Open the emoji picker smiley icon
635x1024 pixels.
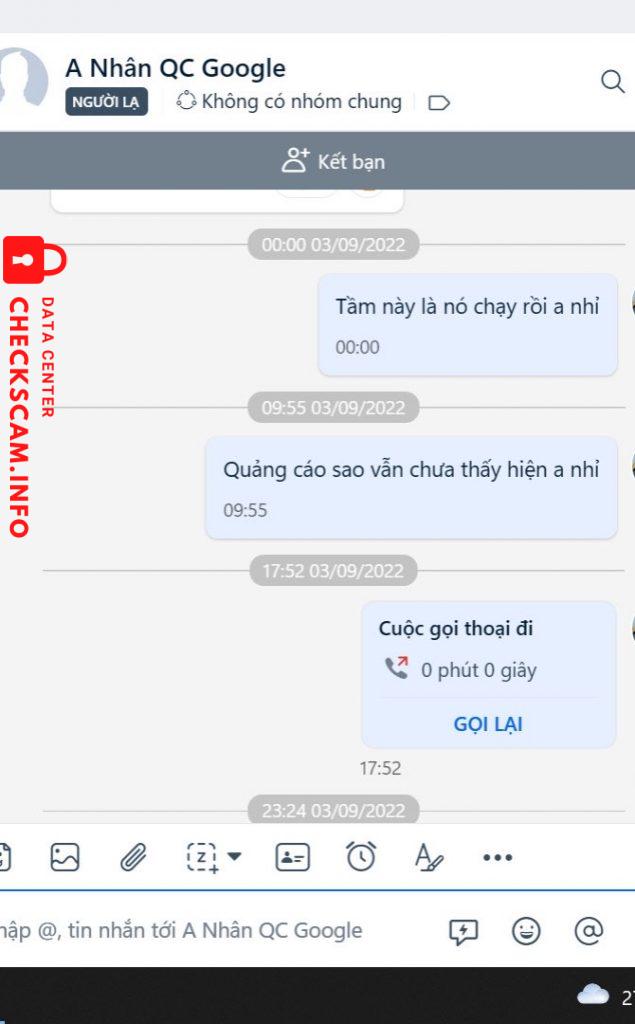526,931
